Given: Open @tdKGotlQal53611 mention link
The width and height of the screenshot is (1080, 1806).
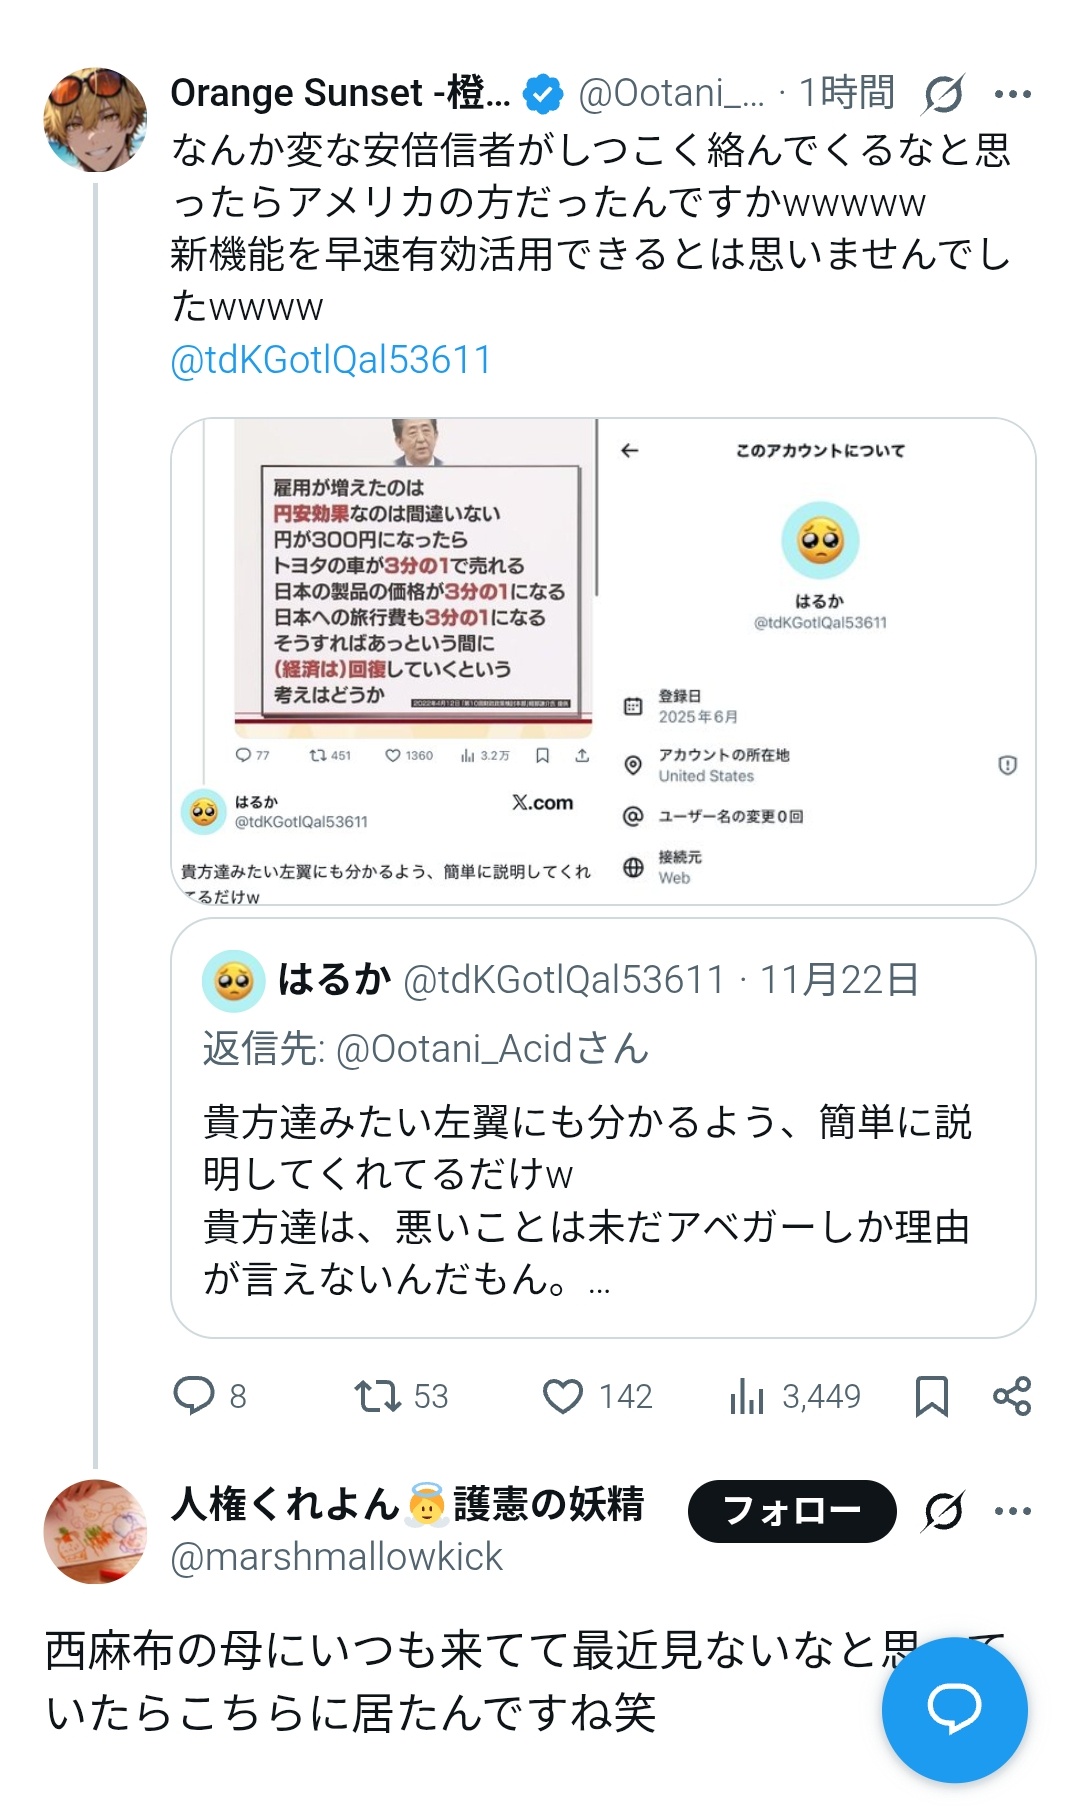Looking at the screenshot, I should pos(331,360).
